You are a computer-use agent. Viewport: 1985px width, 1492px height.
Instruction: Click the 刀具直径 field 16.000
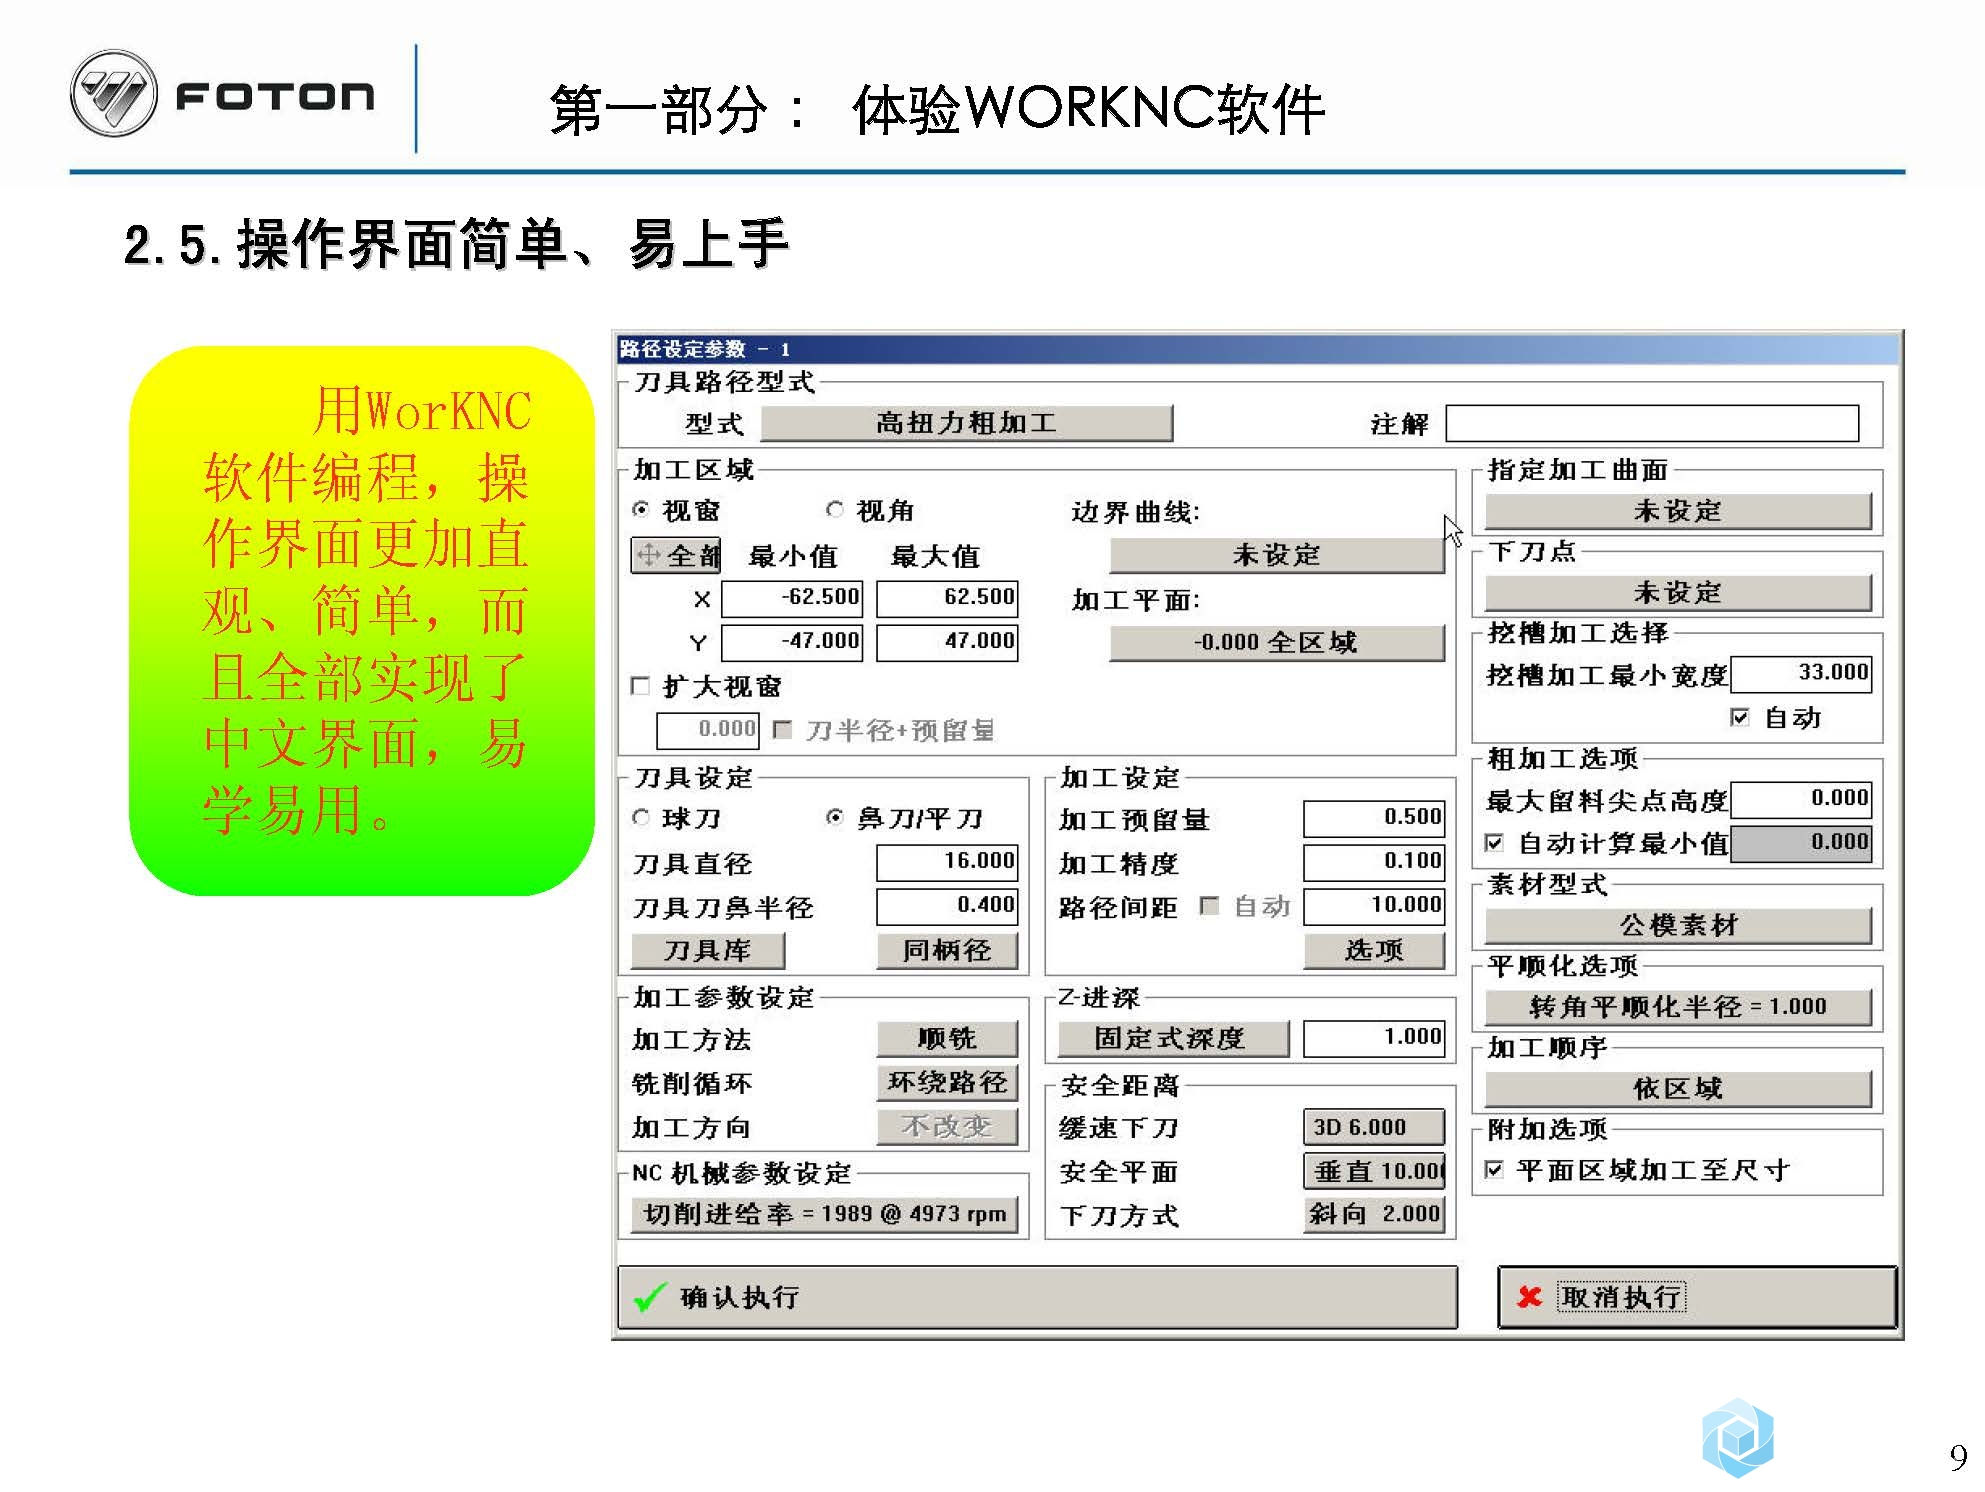(947, 862)
